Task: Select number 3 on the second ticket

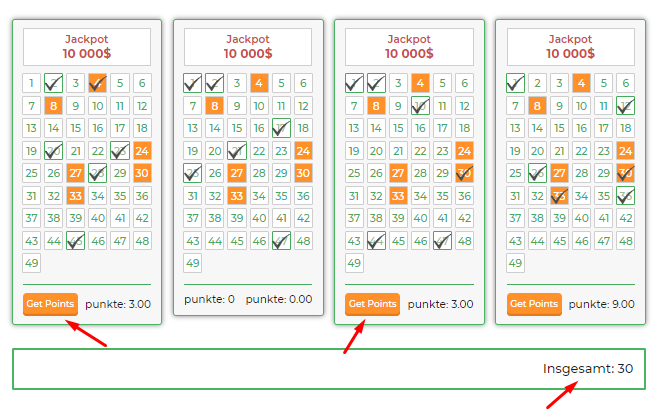Action: [x=237, y=83]
